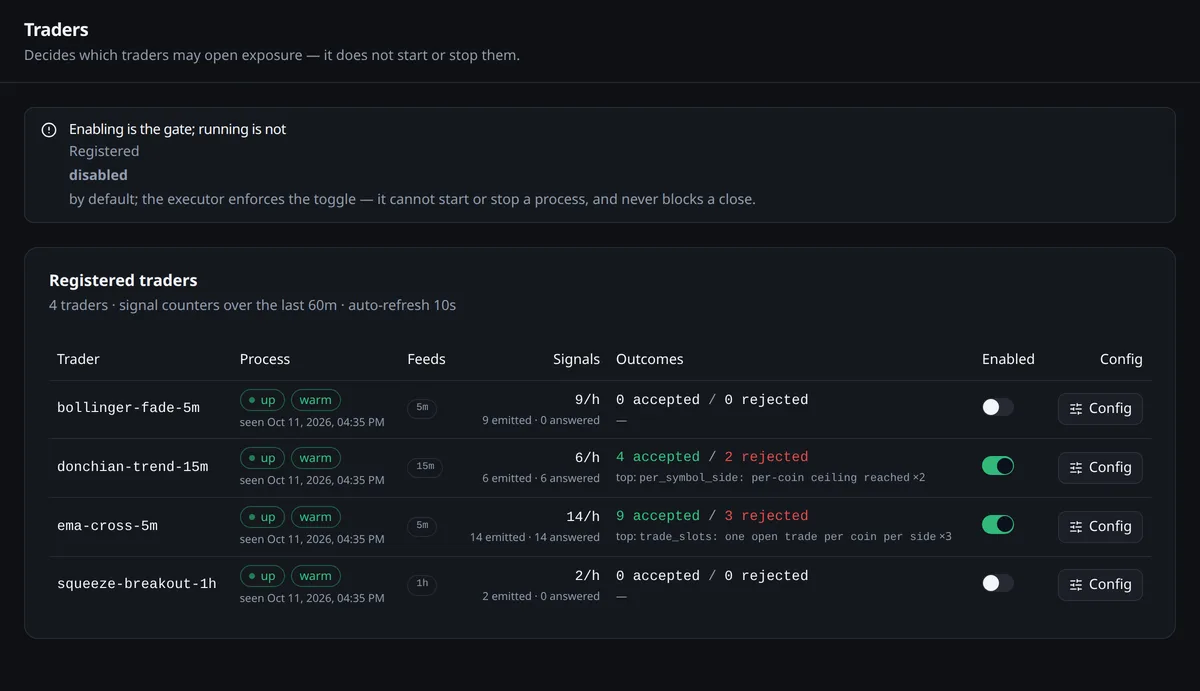The height and width of the screenshot is (691, 1200).
Task: Click "9 emitted · 0 answered" text
Action: pos(541,420)
